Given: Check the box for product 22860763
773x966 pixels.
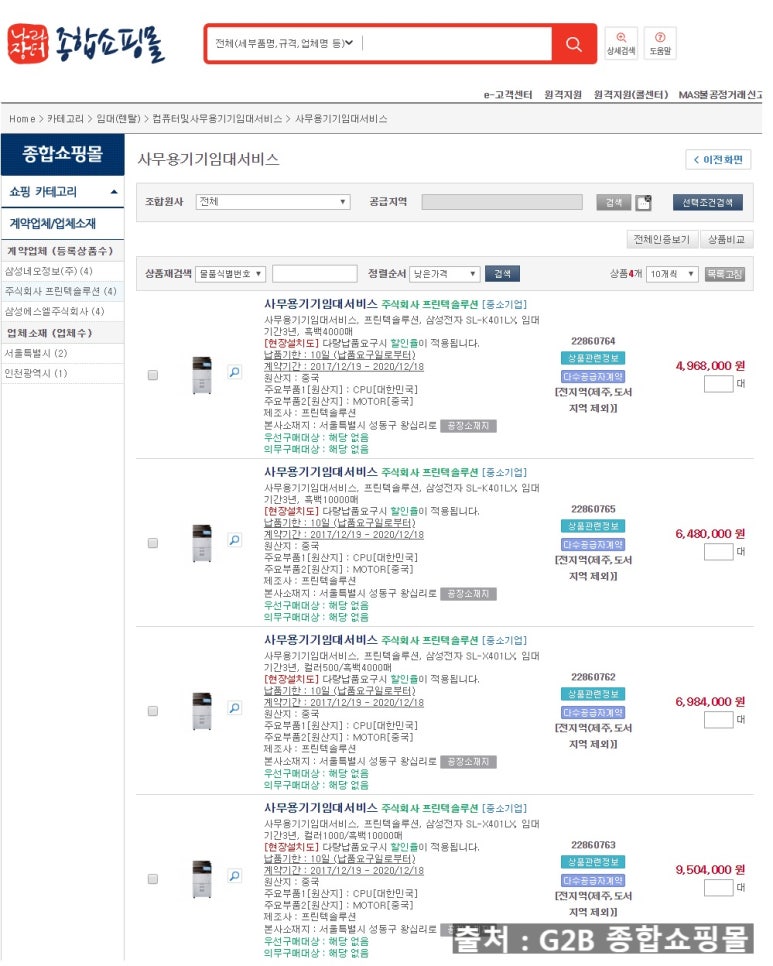Looking at the screenshot, I should pyautogui.click(x=153, y=879).
